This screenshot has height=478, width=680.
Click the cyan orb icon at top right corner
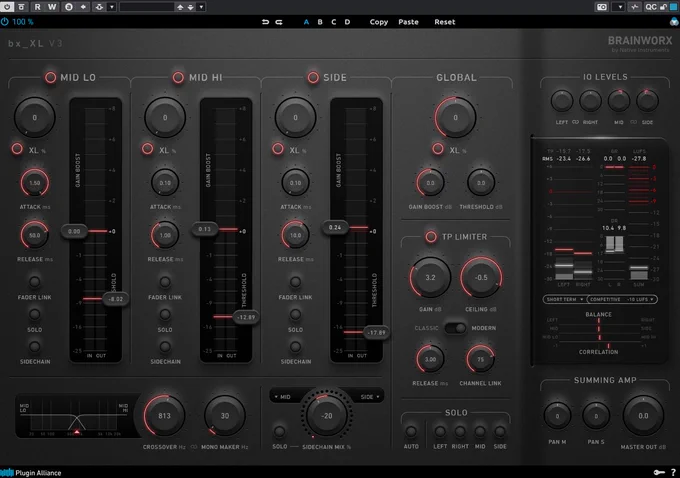(674, 21)
